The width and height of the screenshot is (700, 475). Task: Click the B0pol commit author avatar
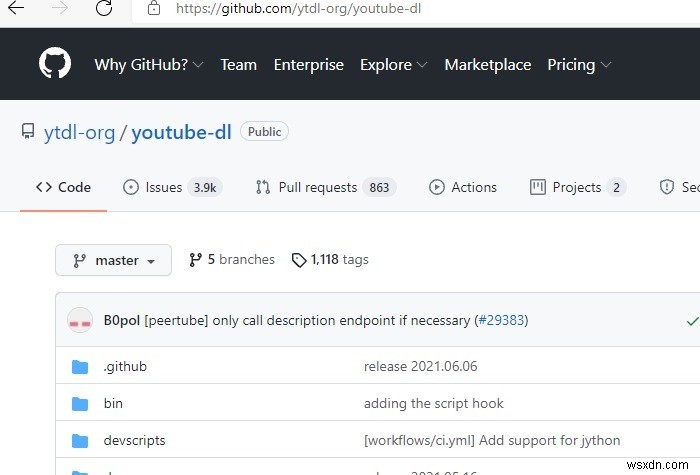pyautogui.click(x=80, y=321)
